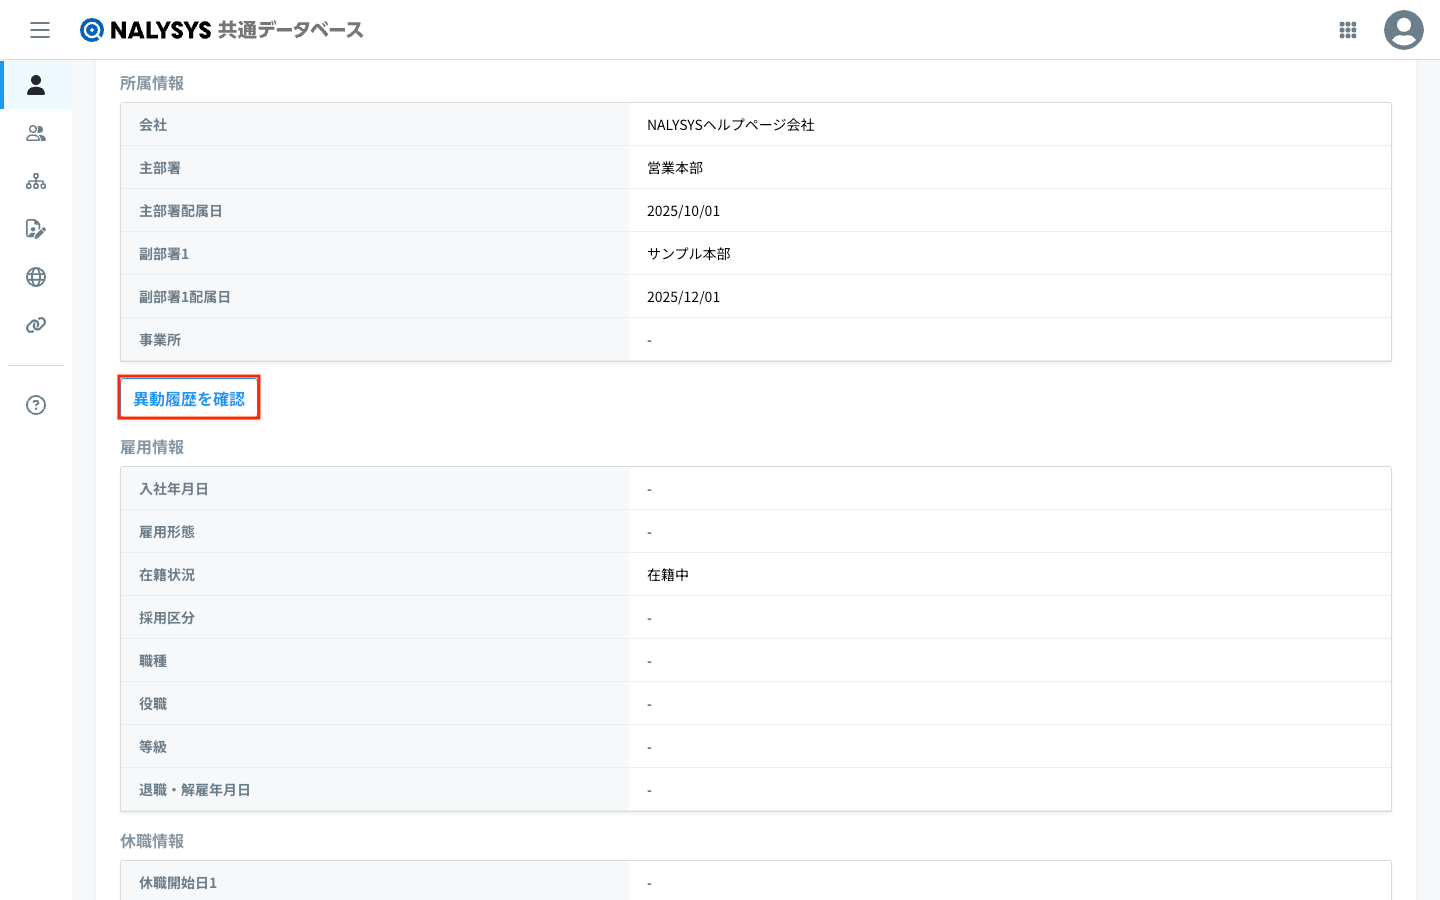Open the hamburger navigation menu

point(40,30)
